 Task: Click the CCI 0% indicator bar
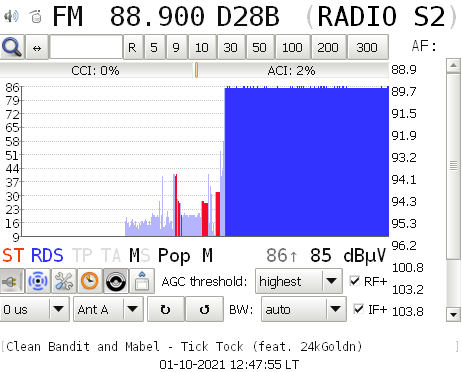click(96, 70)
